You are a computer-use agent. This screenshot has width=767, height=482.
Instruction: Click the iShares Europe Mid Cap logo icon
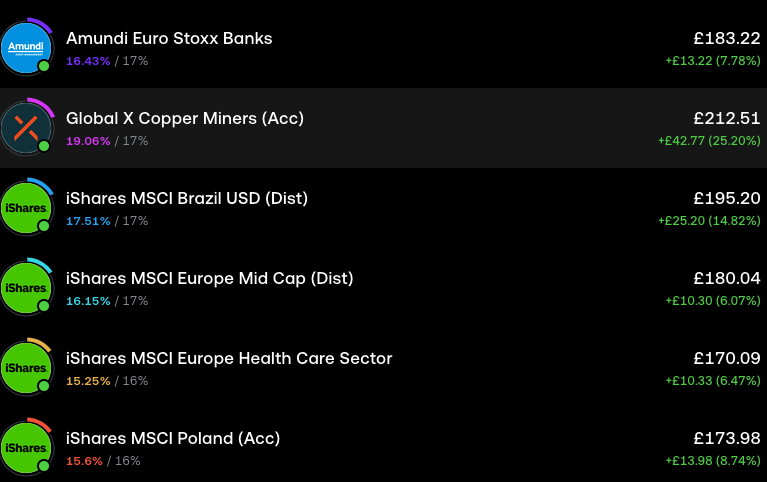click(27, 287)
